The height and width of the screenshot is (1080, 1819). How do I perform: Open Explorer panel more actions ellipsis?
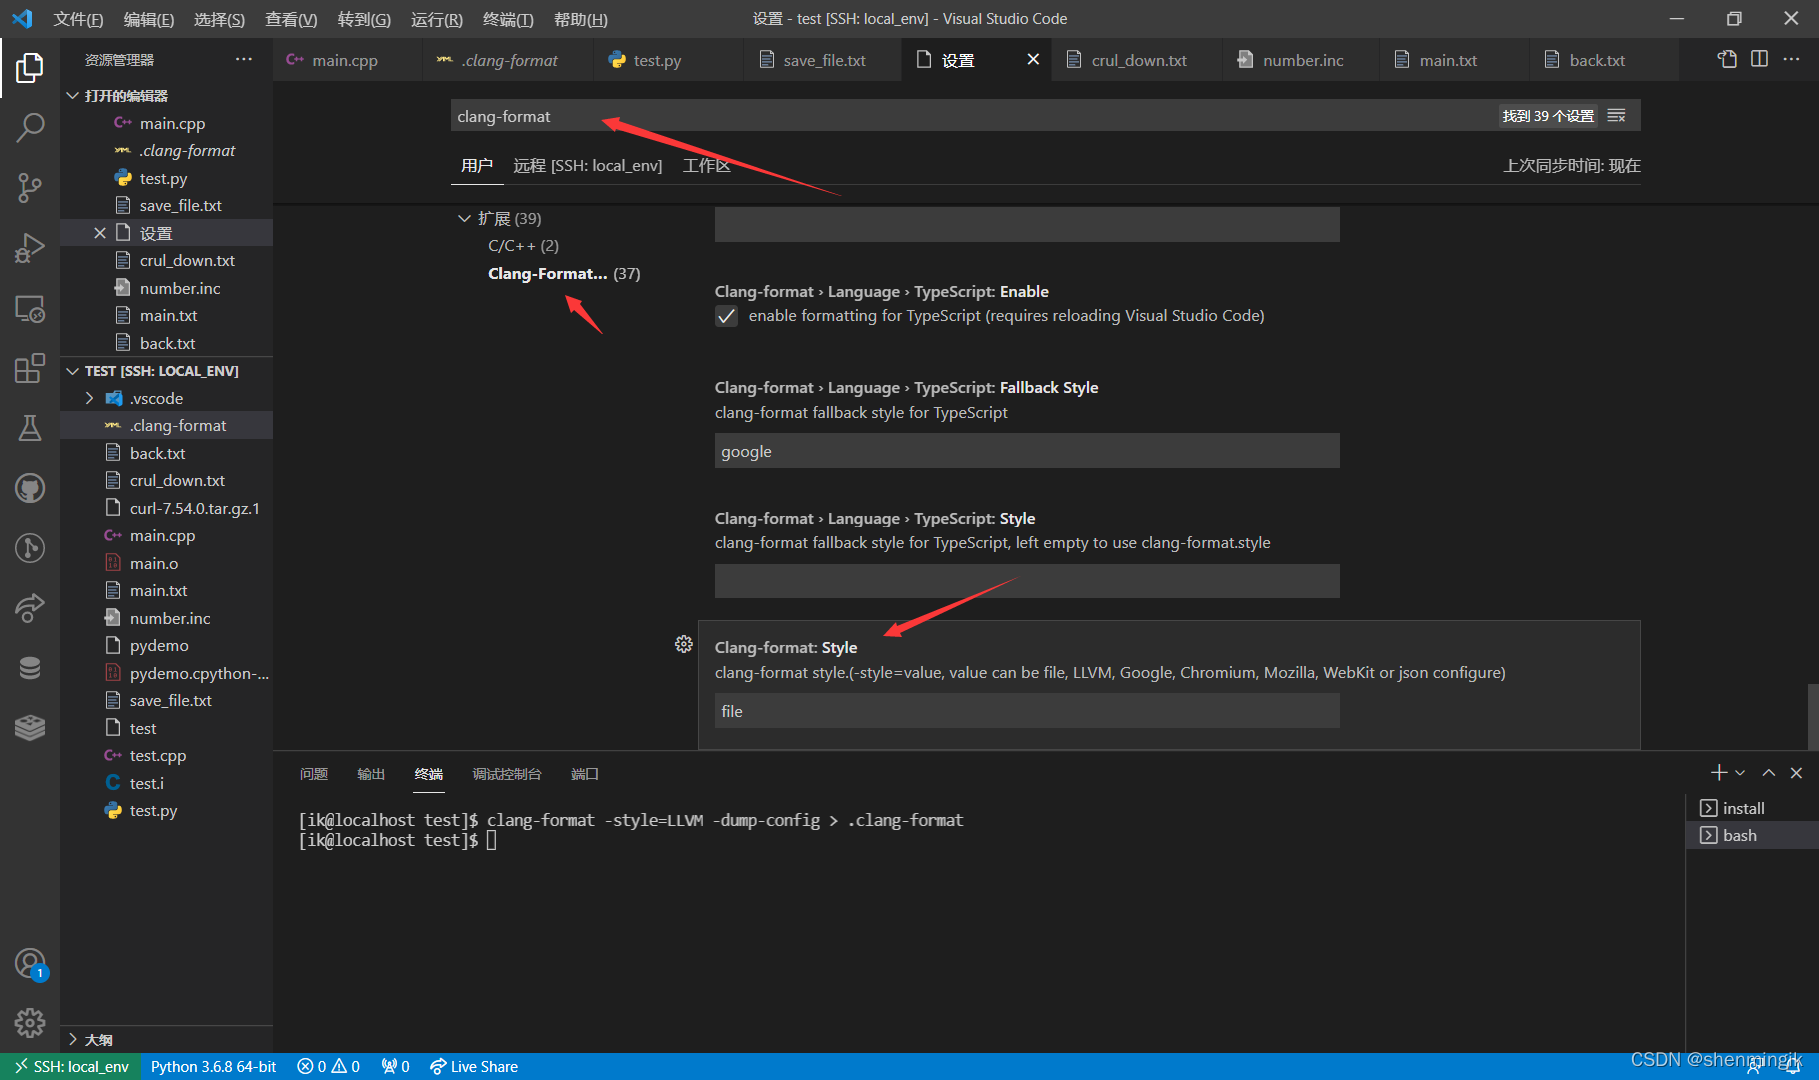pos(244,60)
